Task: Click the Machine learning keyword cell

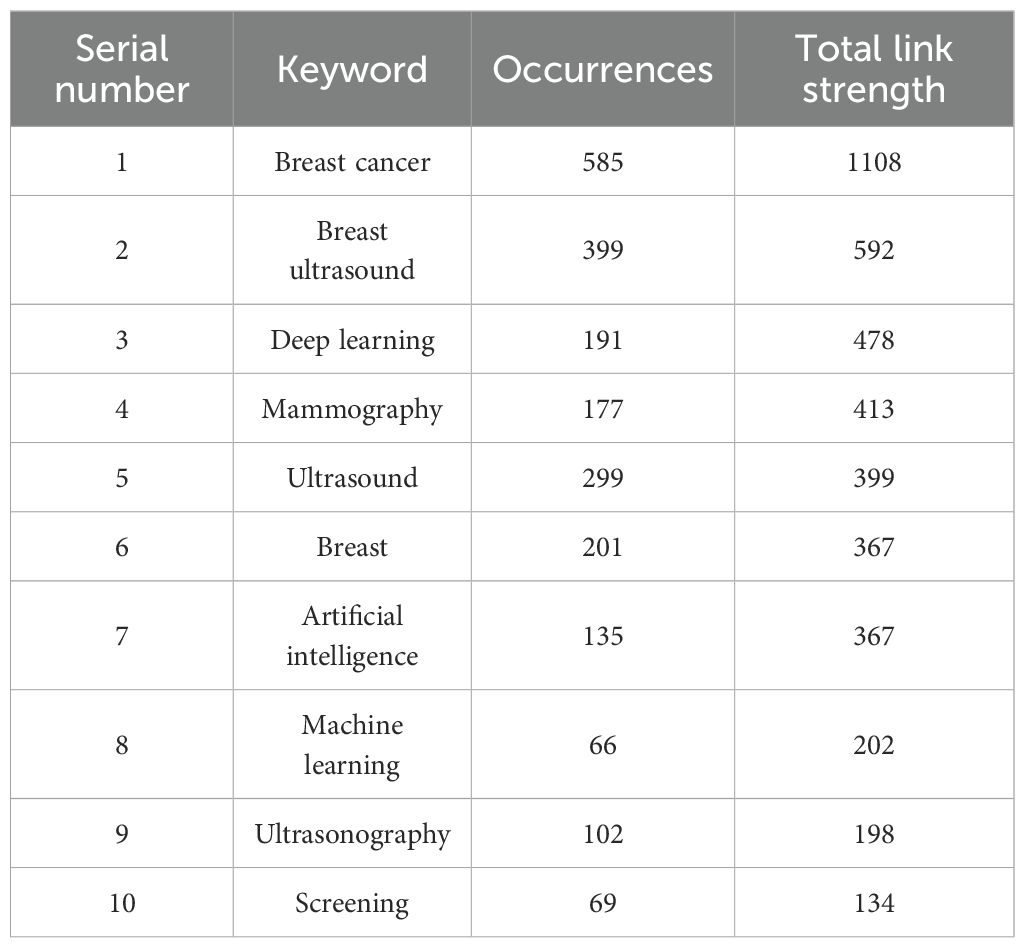Action: (352, 745)
